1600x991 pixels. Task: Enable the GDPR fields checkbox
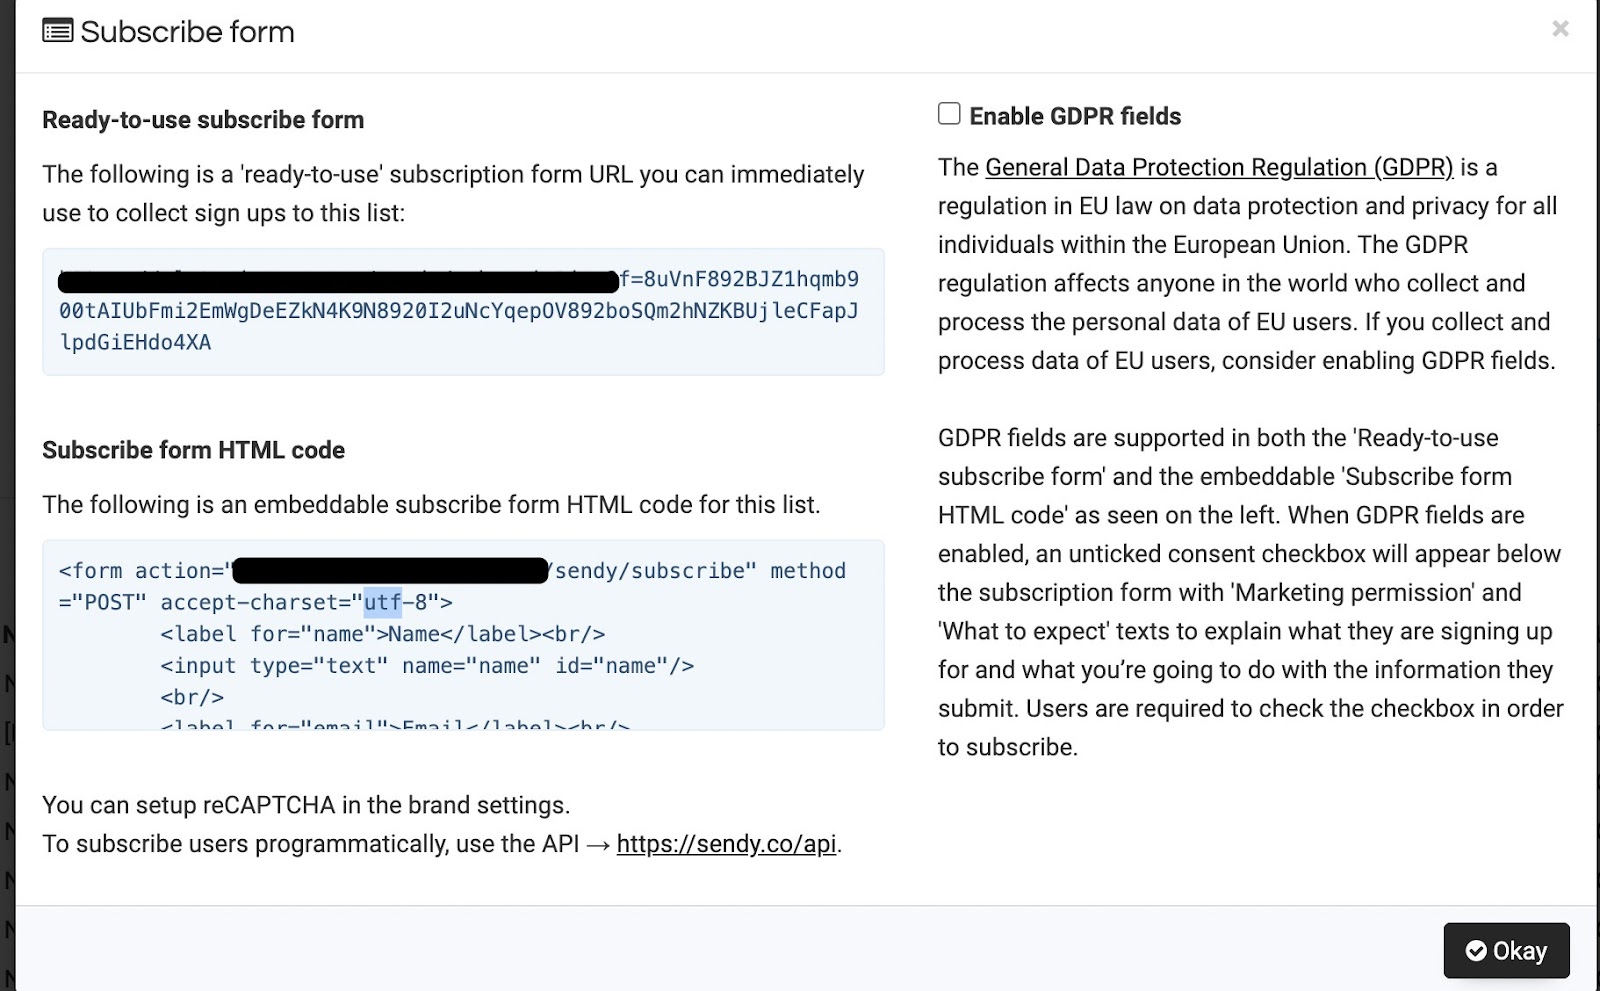[949, 114]
